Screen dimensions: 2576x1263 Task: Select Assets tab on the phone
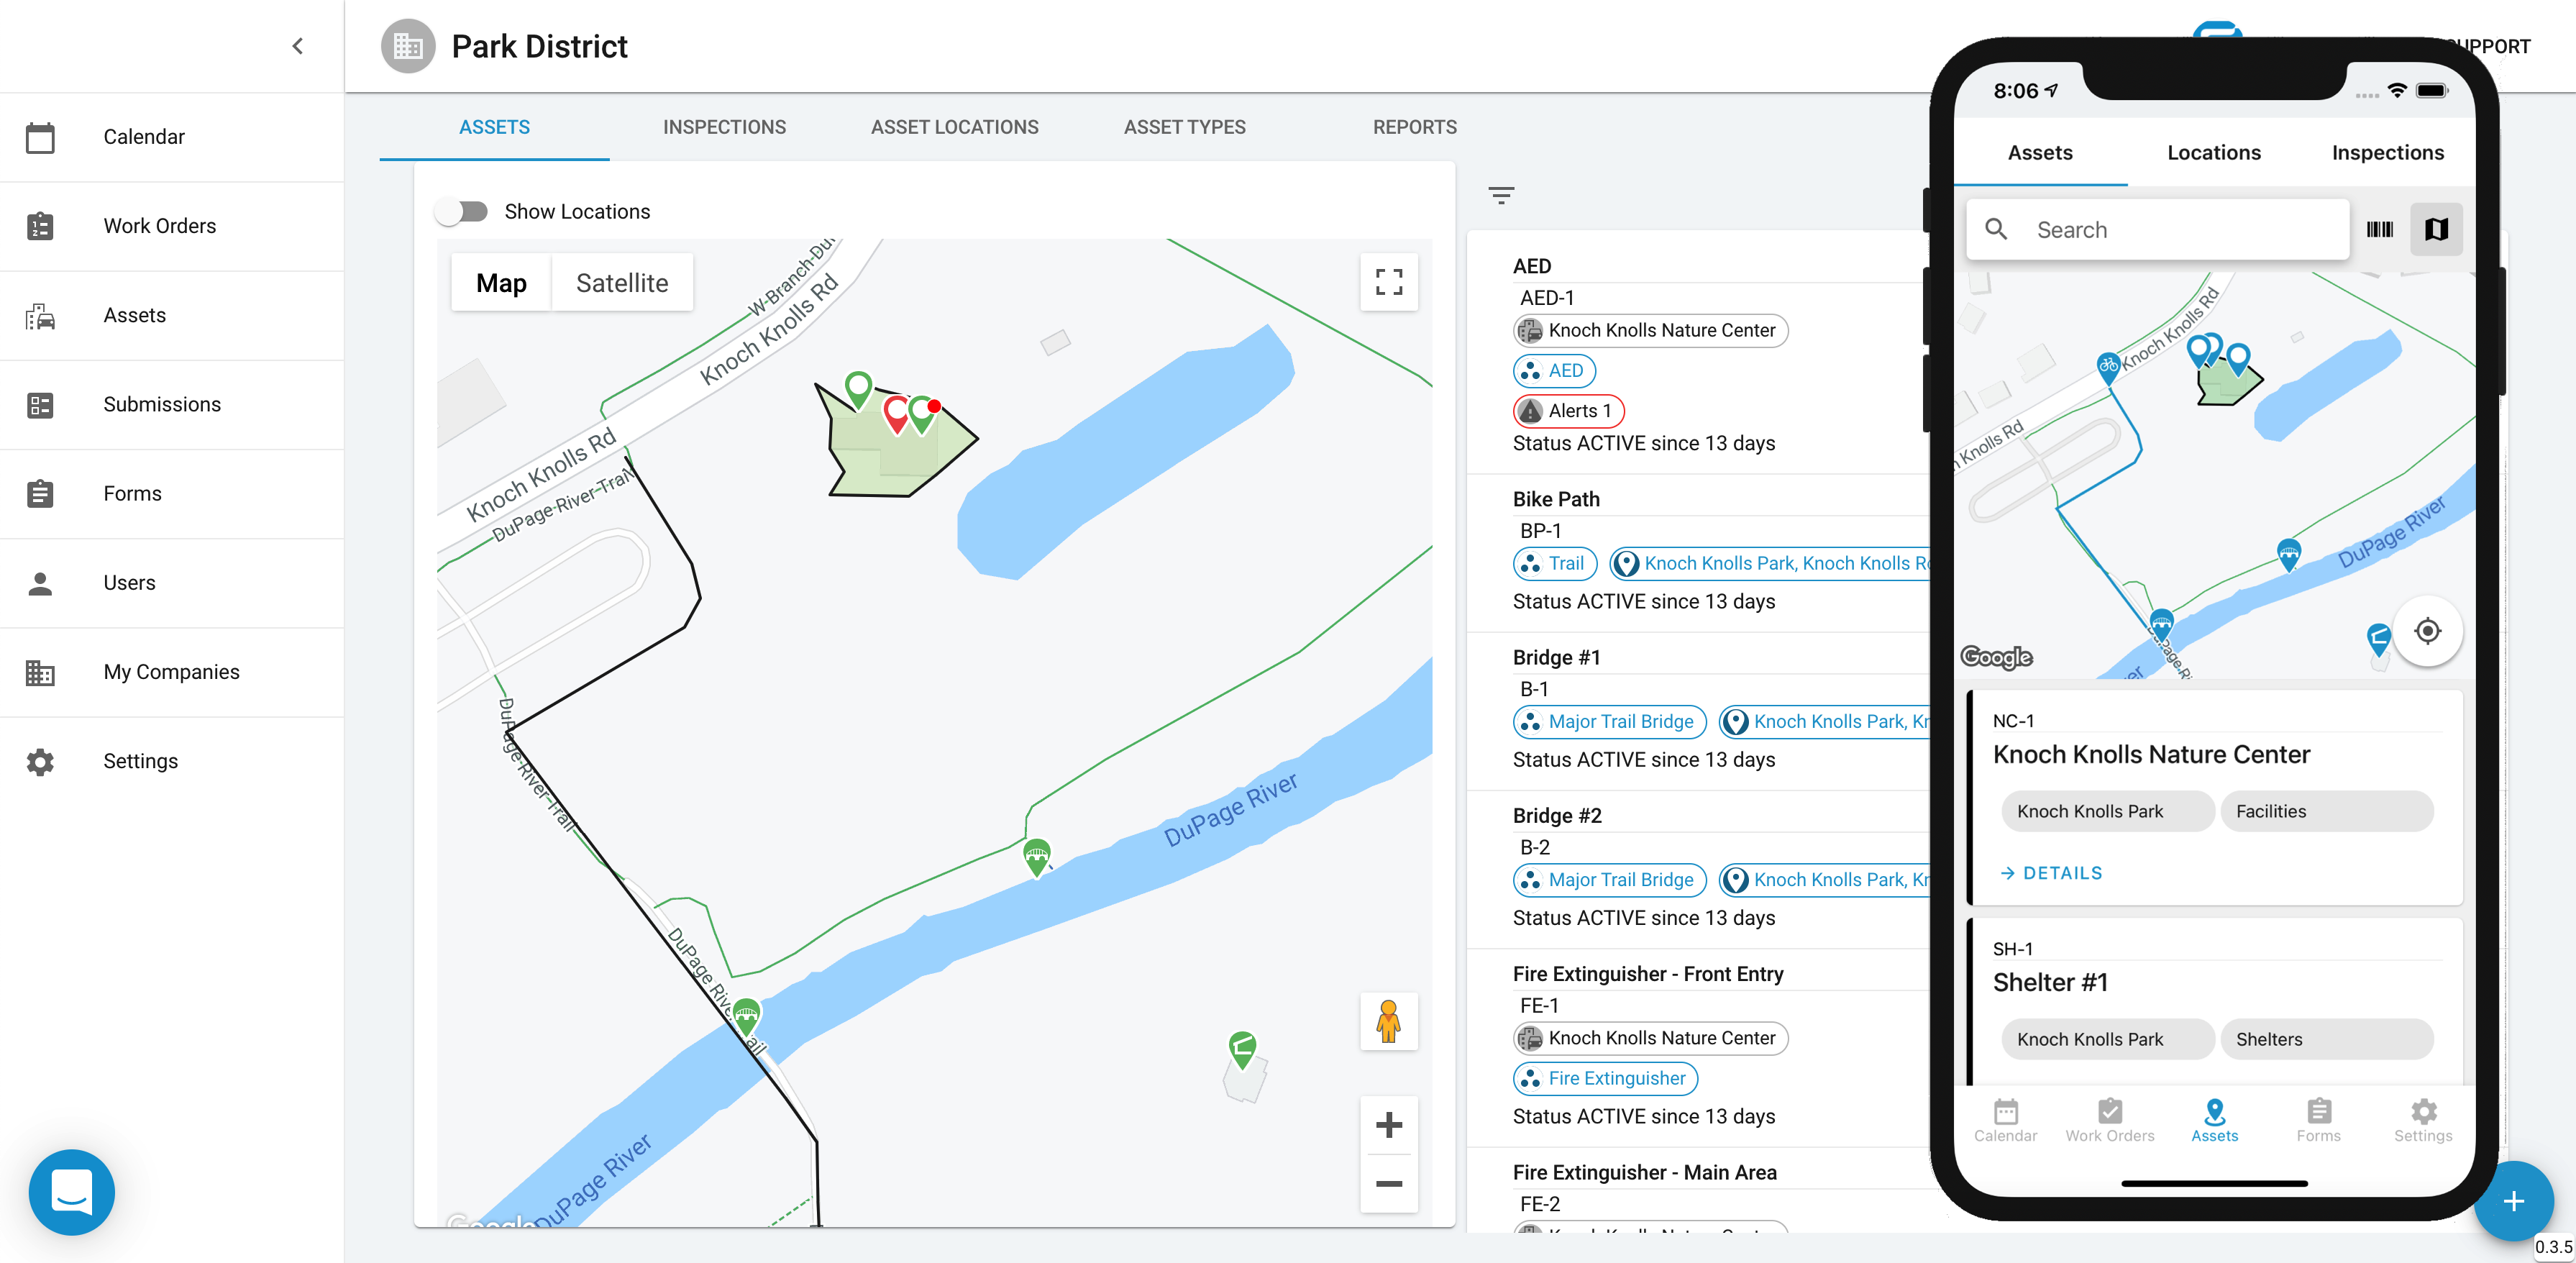pos(2040,153)
